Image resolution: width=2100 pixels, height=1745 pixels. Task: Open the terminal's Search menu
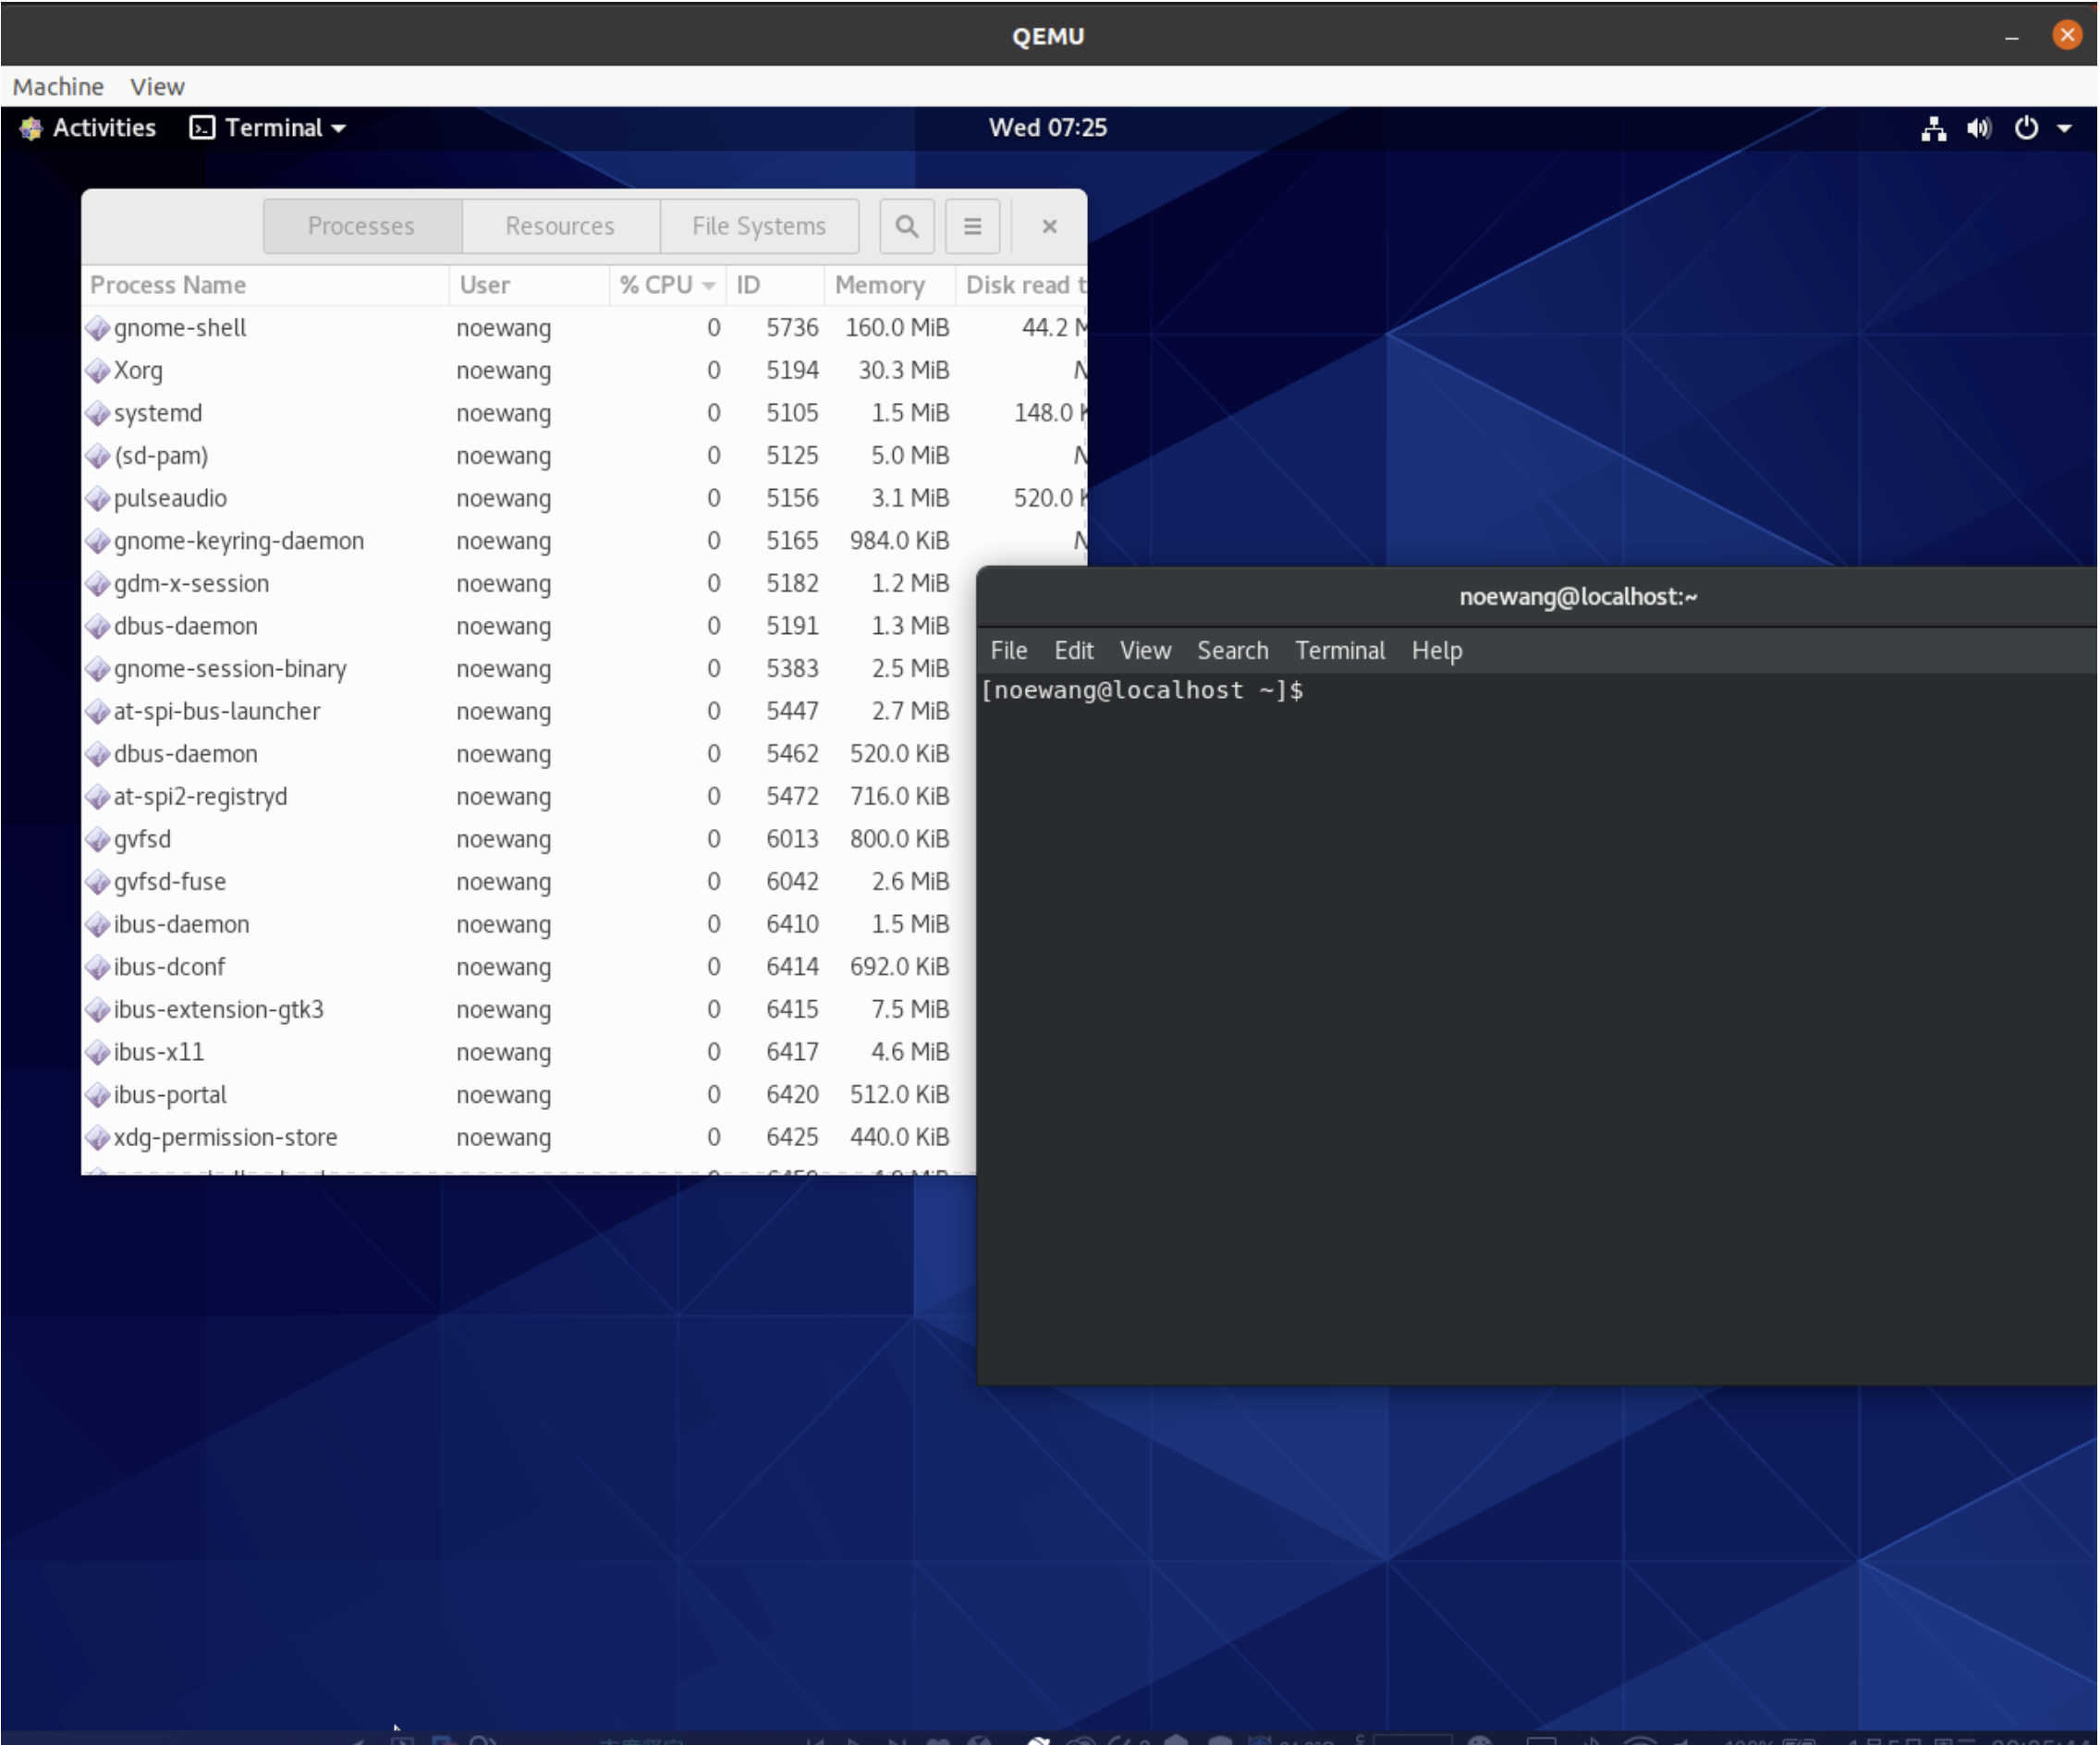point(1232,651)
